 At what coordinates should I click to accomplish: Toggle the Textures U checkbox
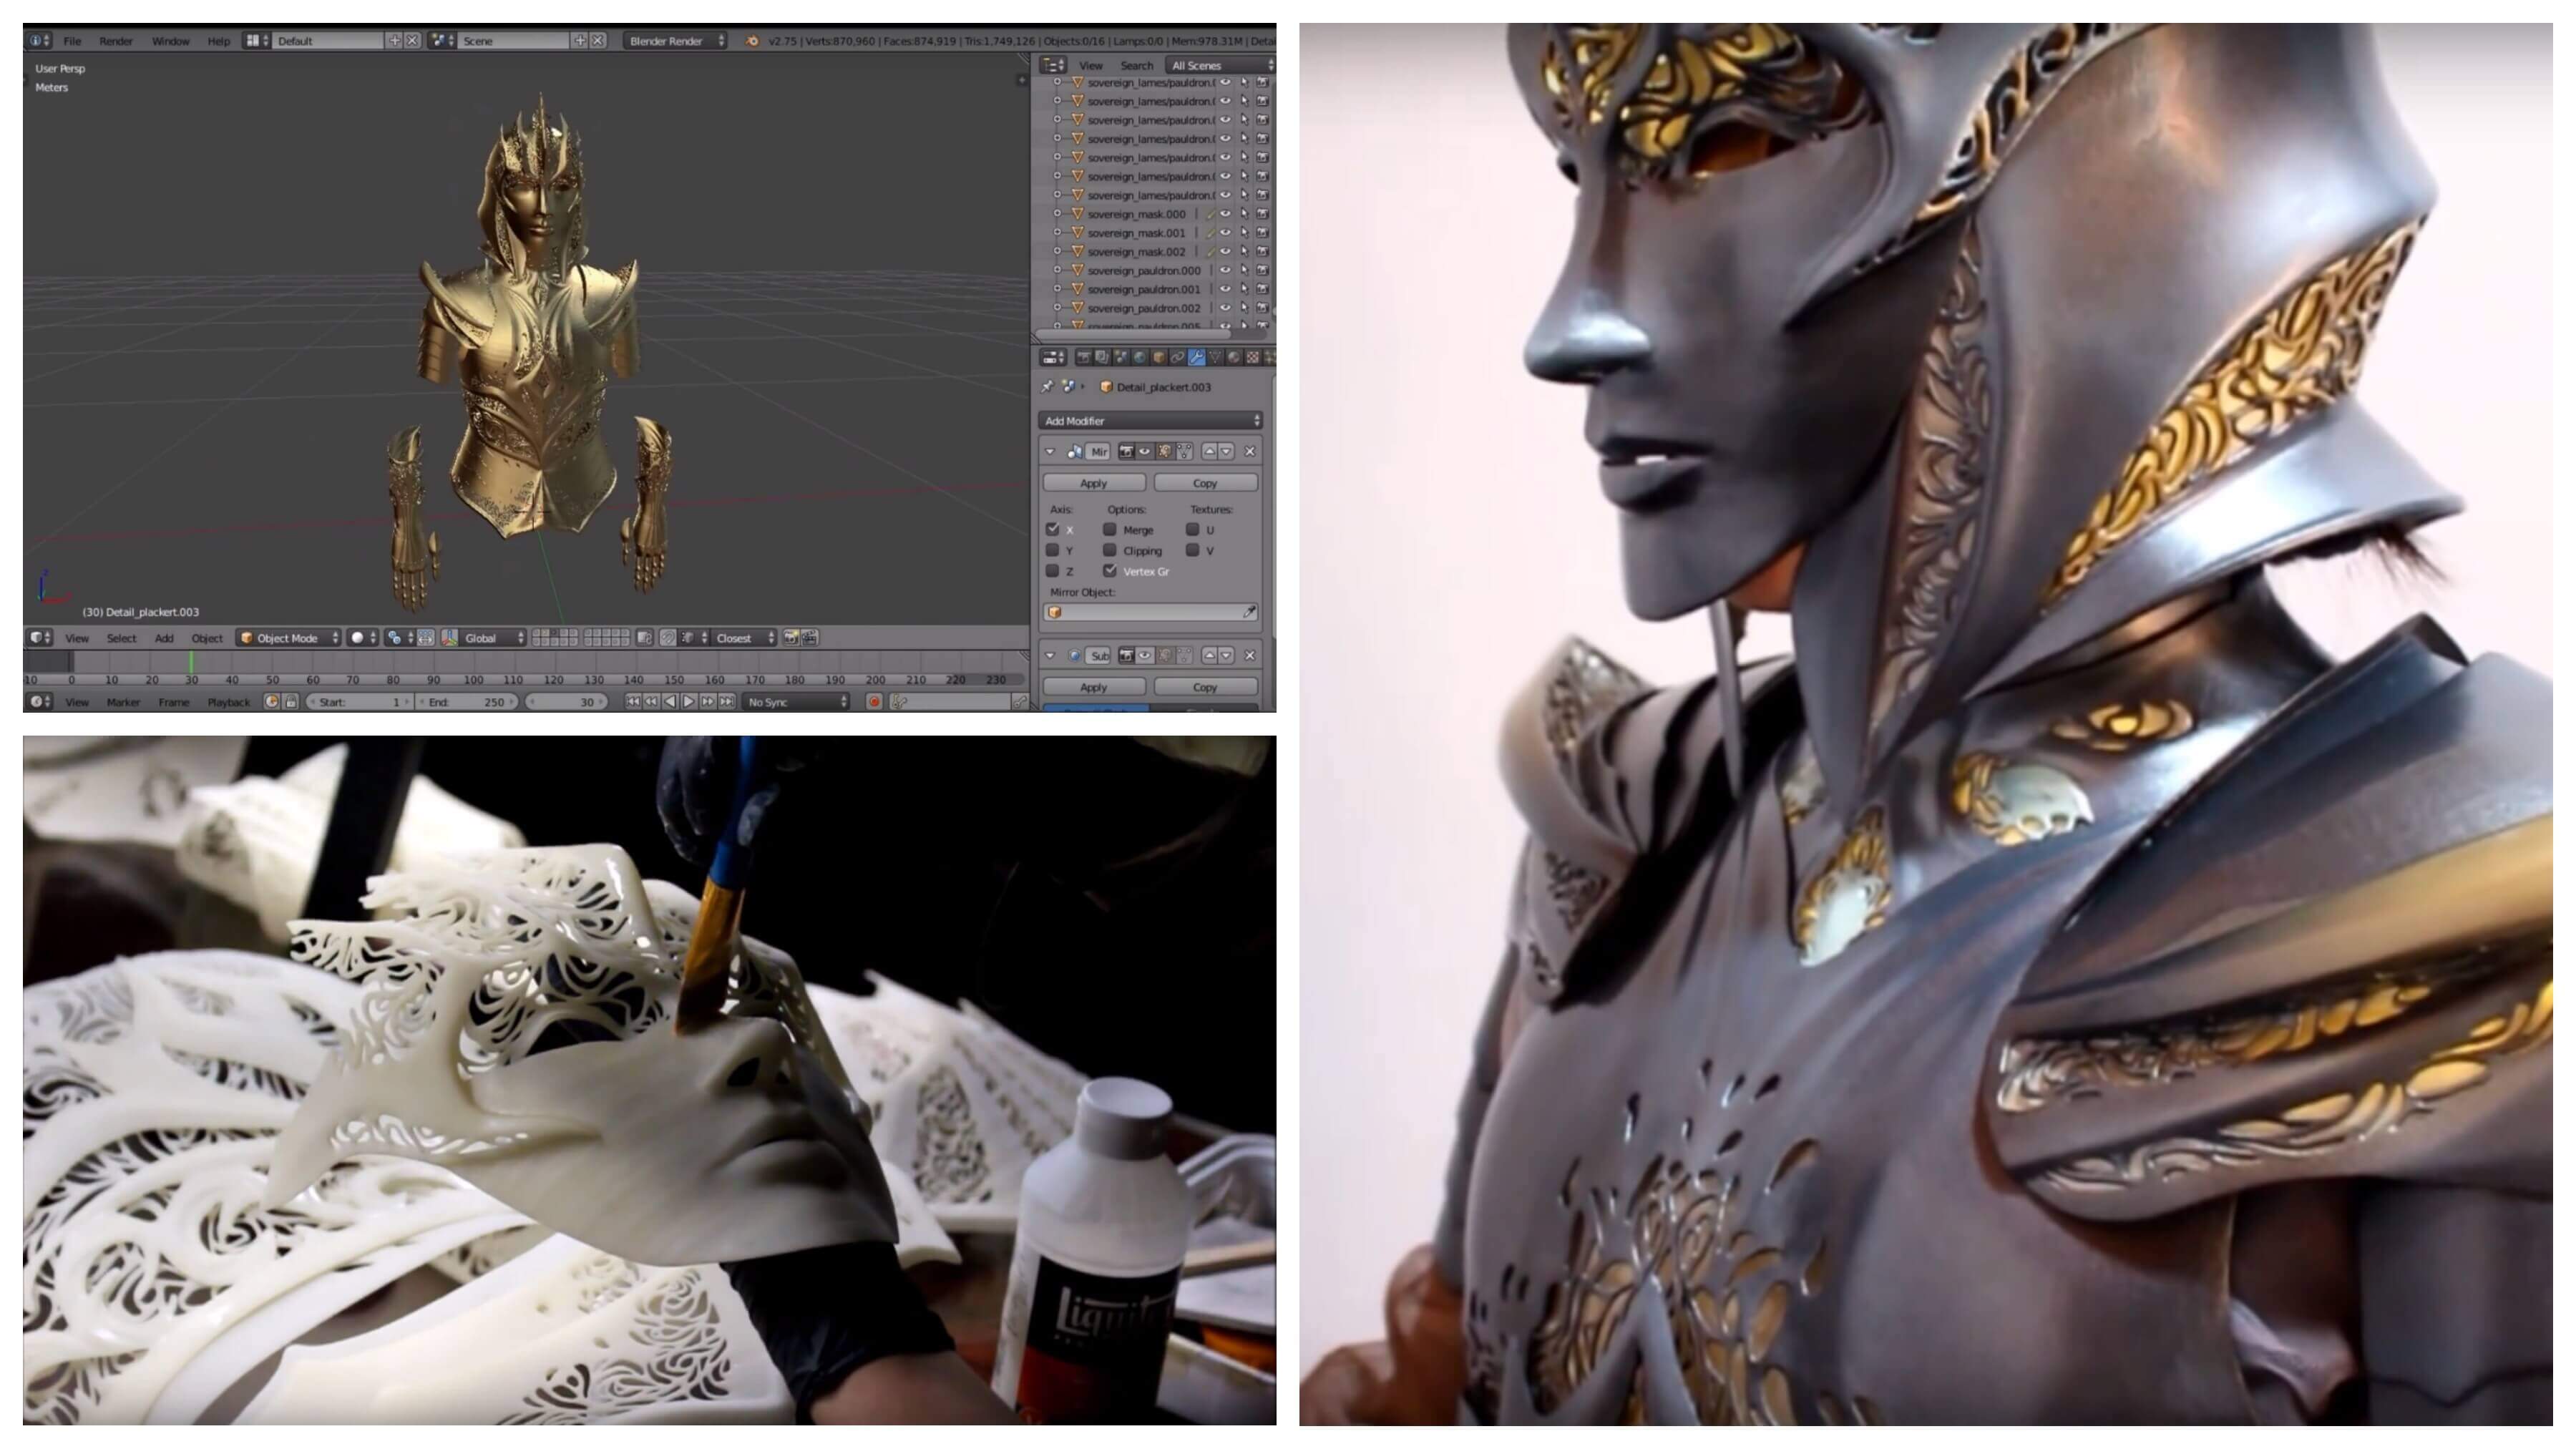pos(1192,530)
